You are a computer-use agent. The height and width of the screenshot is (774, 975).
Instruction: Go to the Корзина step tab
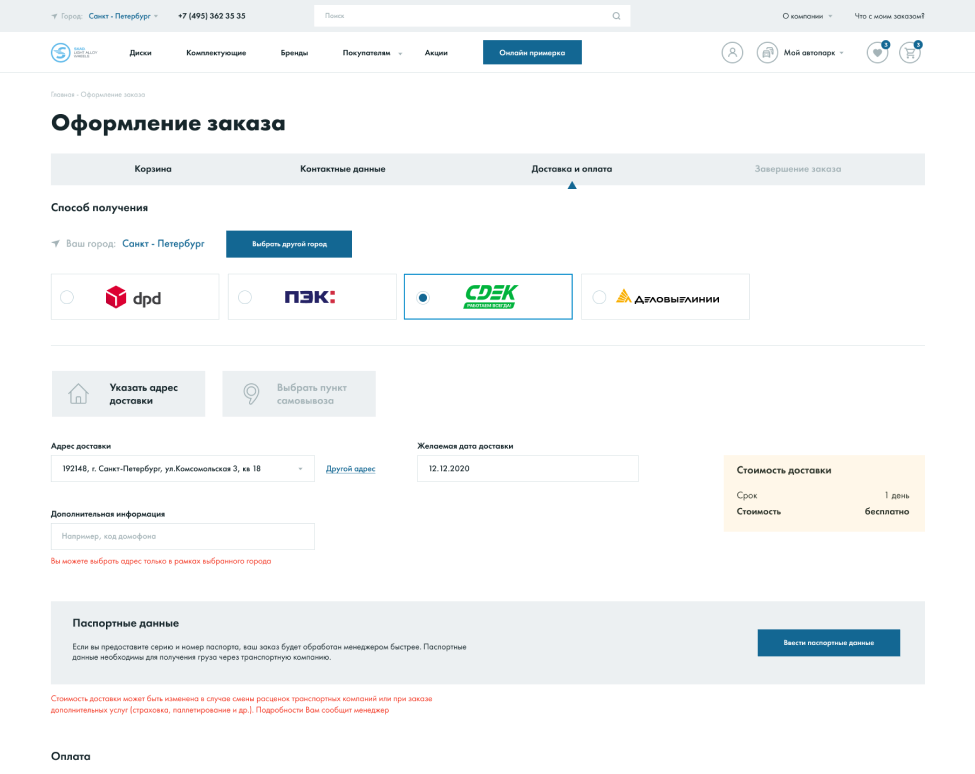click(153, 169)
